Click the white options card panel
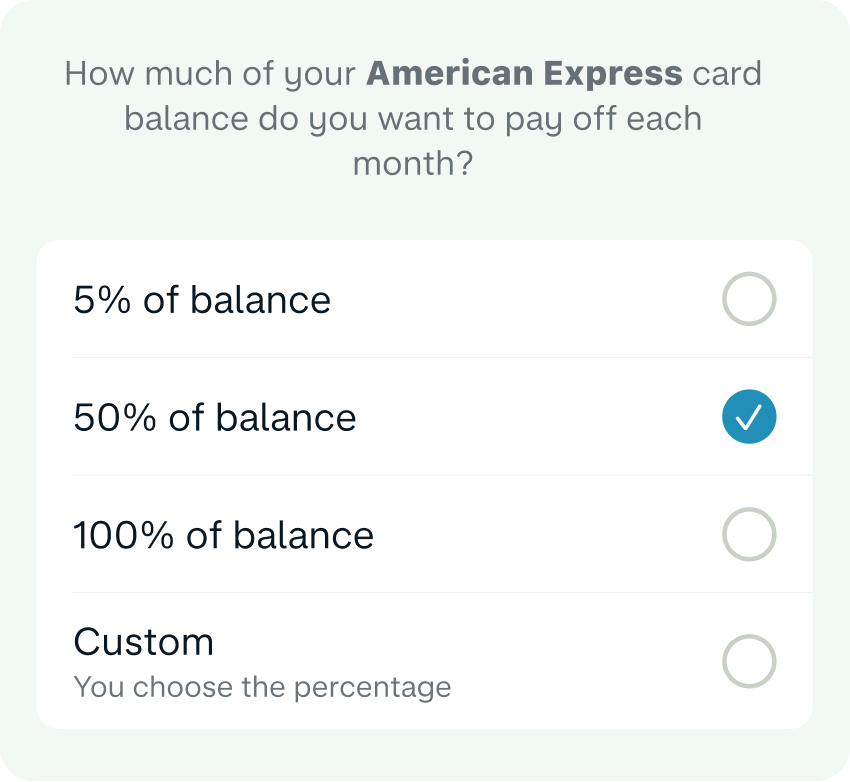This screenshot has width=850, height=782. [x=425, y=480]
